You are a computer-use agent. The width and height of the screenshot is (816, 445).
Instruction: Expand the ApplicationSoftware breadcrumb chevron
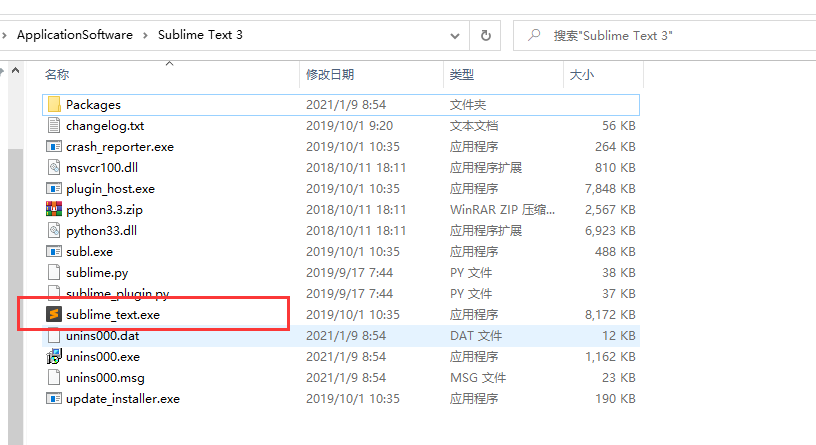point(145,35)
